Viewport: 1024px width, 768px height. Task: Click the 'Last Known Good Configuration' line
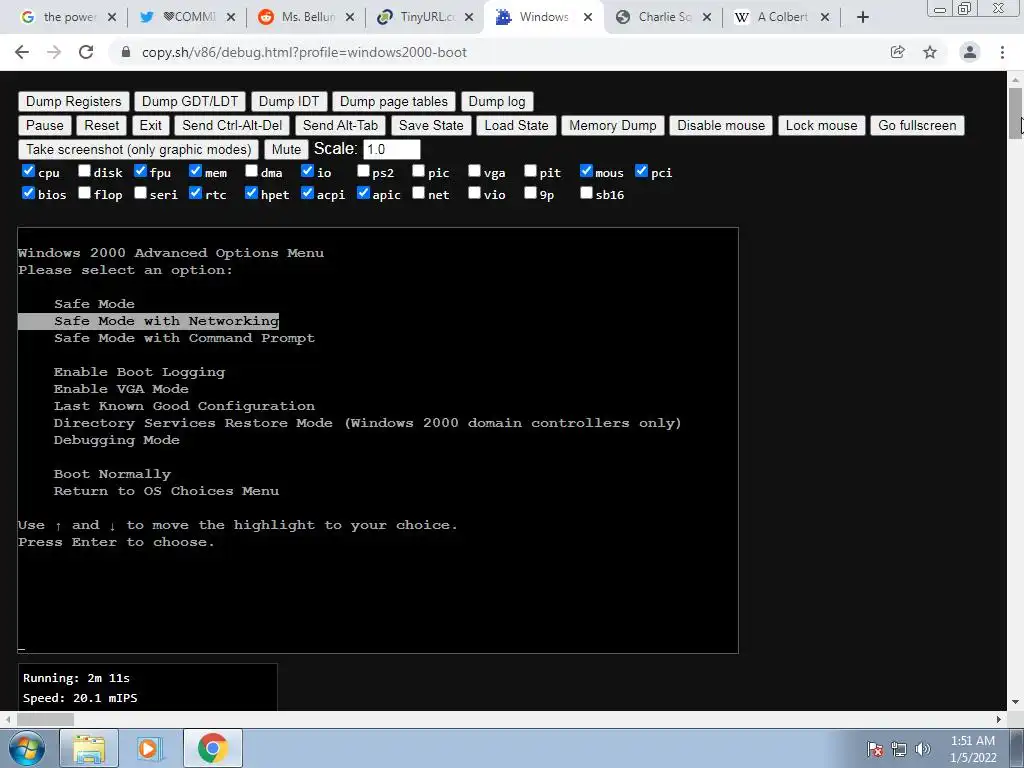click(x=184, y=406)
